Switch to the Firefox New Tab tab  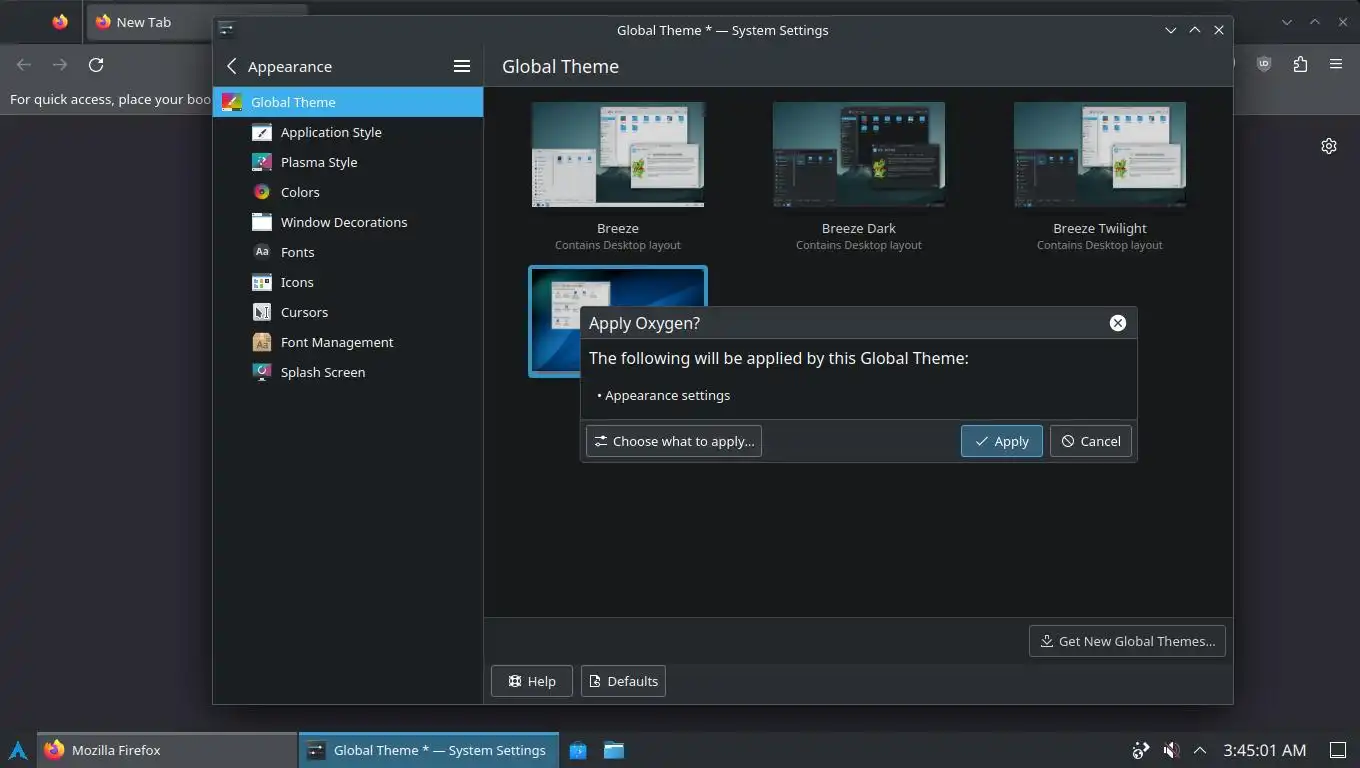click(150, 22)
